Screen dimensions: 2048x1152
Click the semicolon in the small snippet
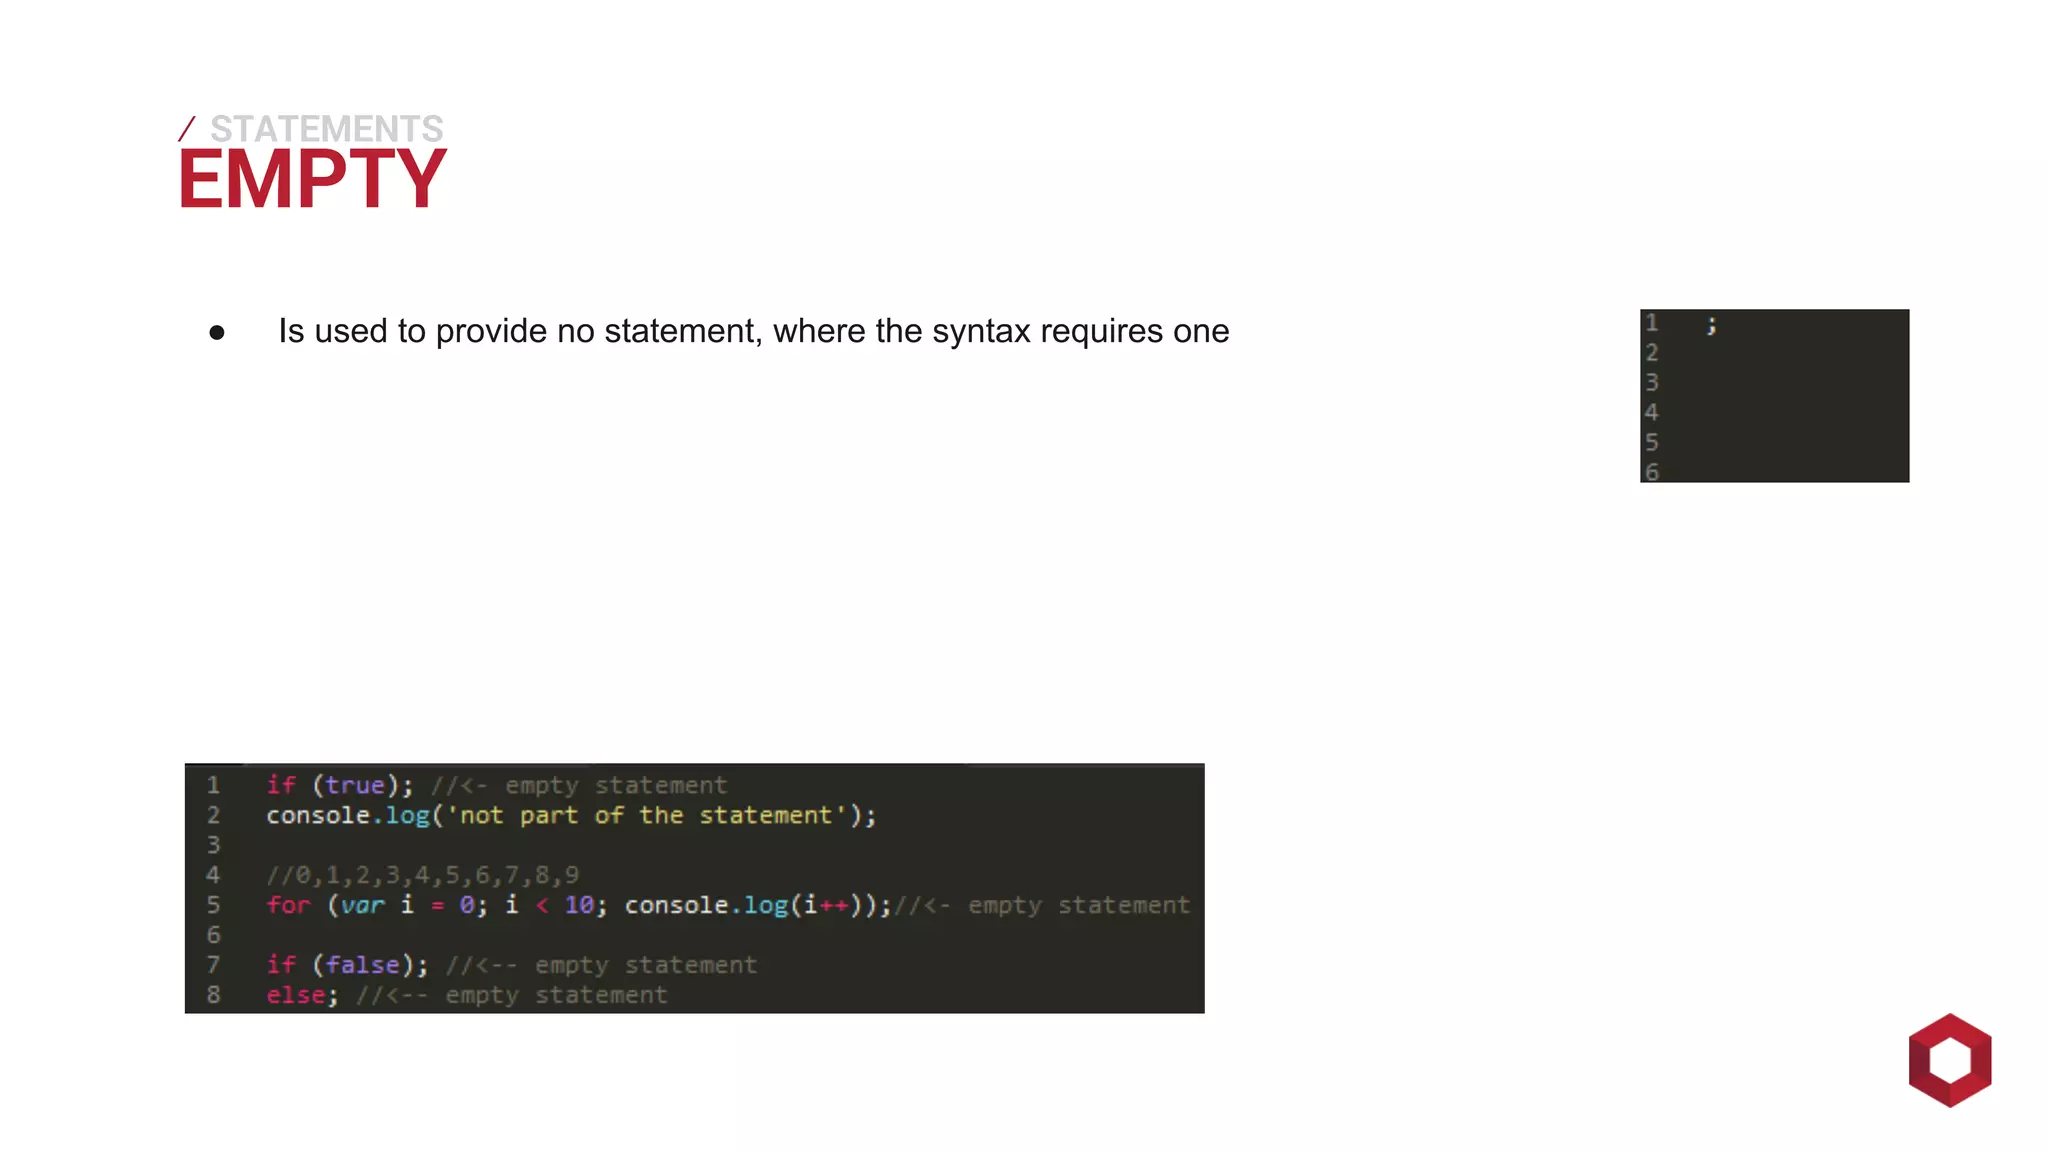coord(1712,324)
